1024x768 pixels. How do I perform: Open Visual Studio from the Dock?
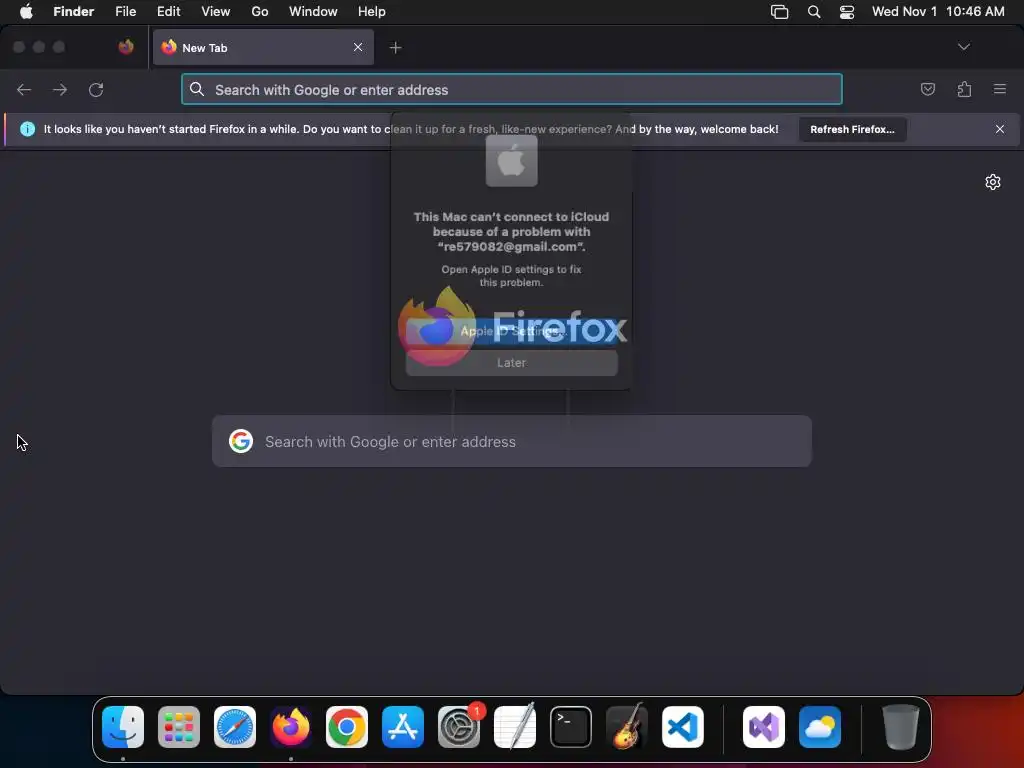tap(764, 727)
